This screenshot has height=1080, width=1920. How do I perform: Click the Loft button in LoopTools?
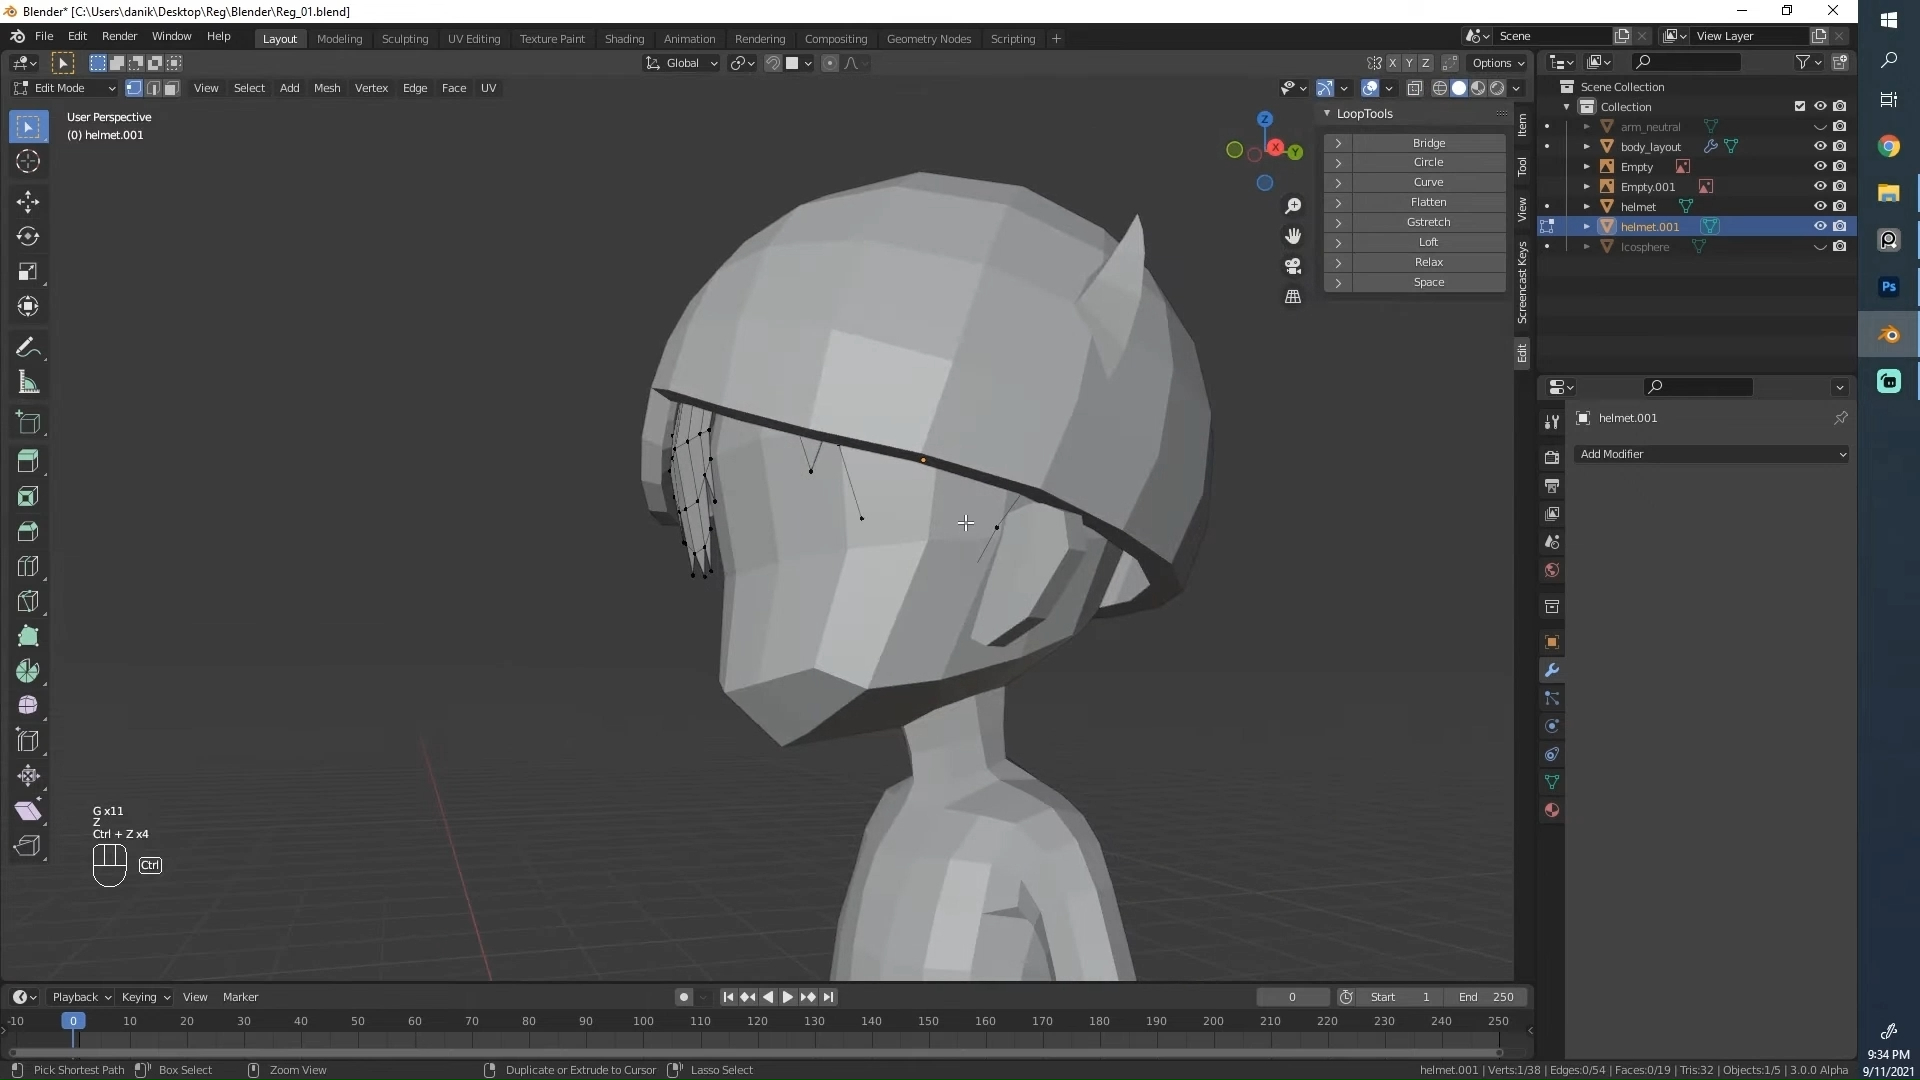(x=1428, y=242)
